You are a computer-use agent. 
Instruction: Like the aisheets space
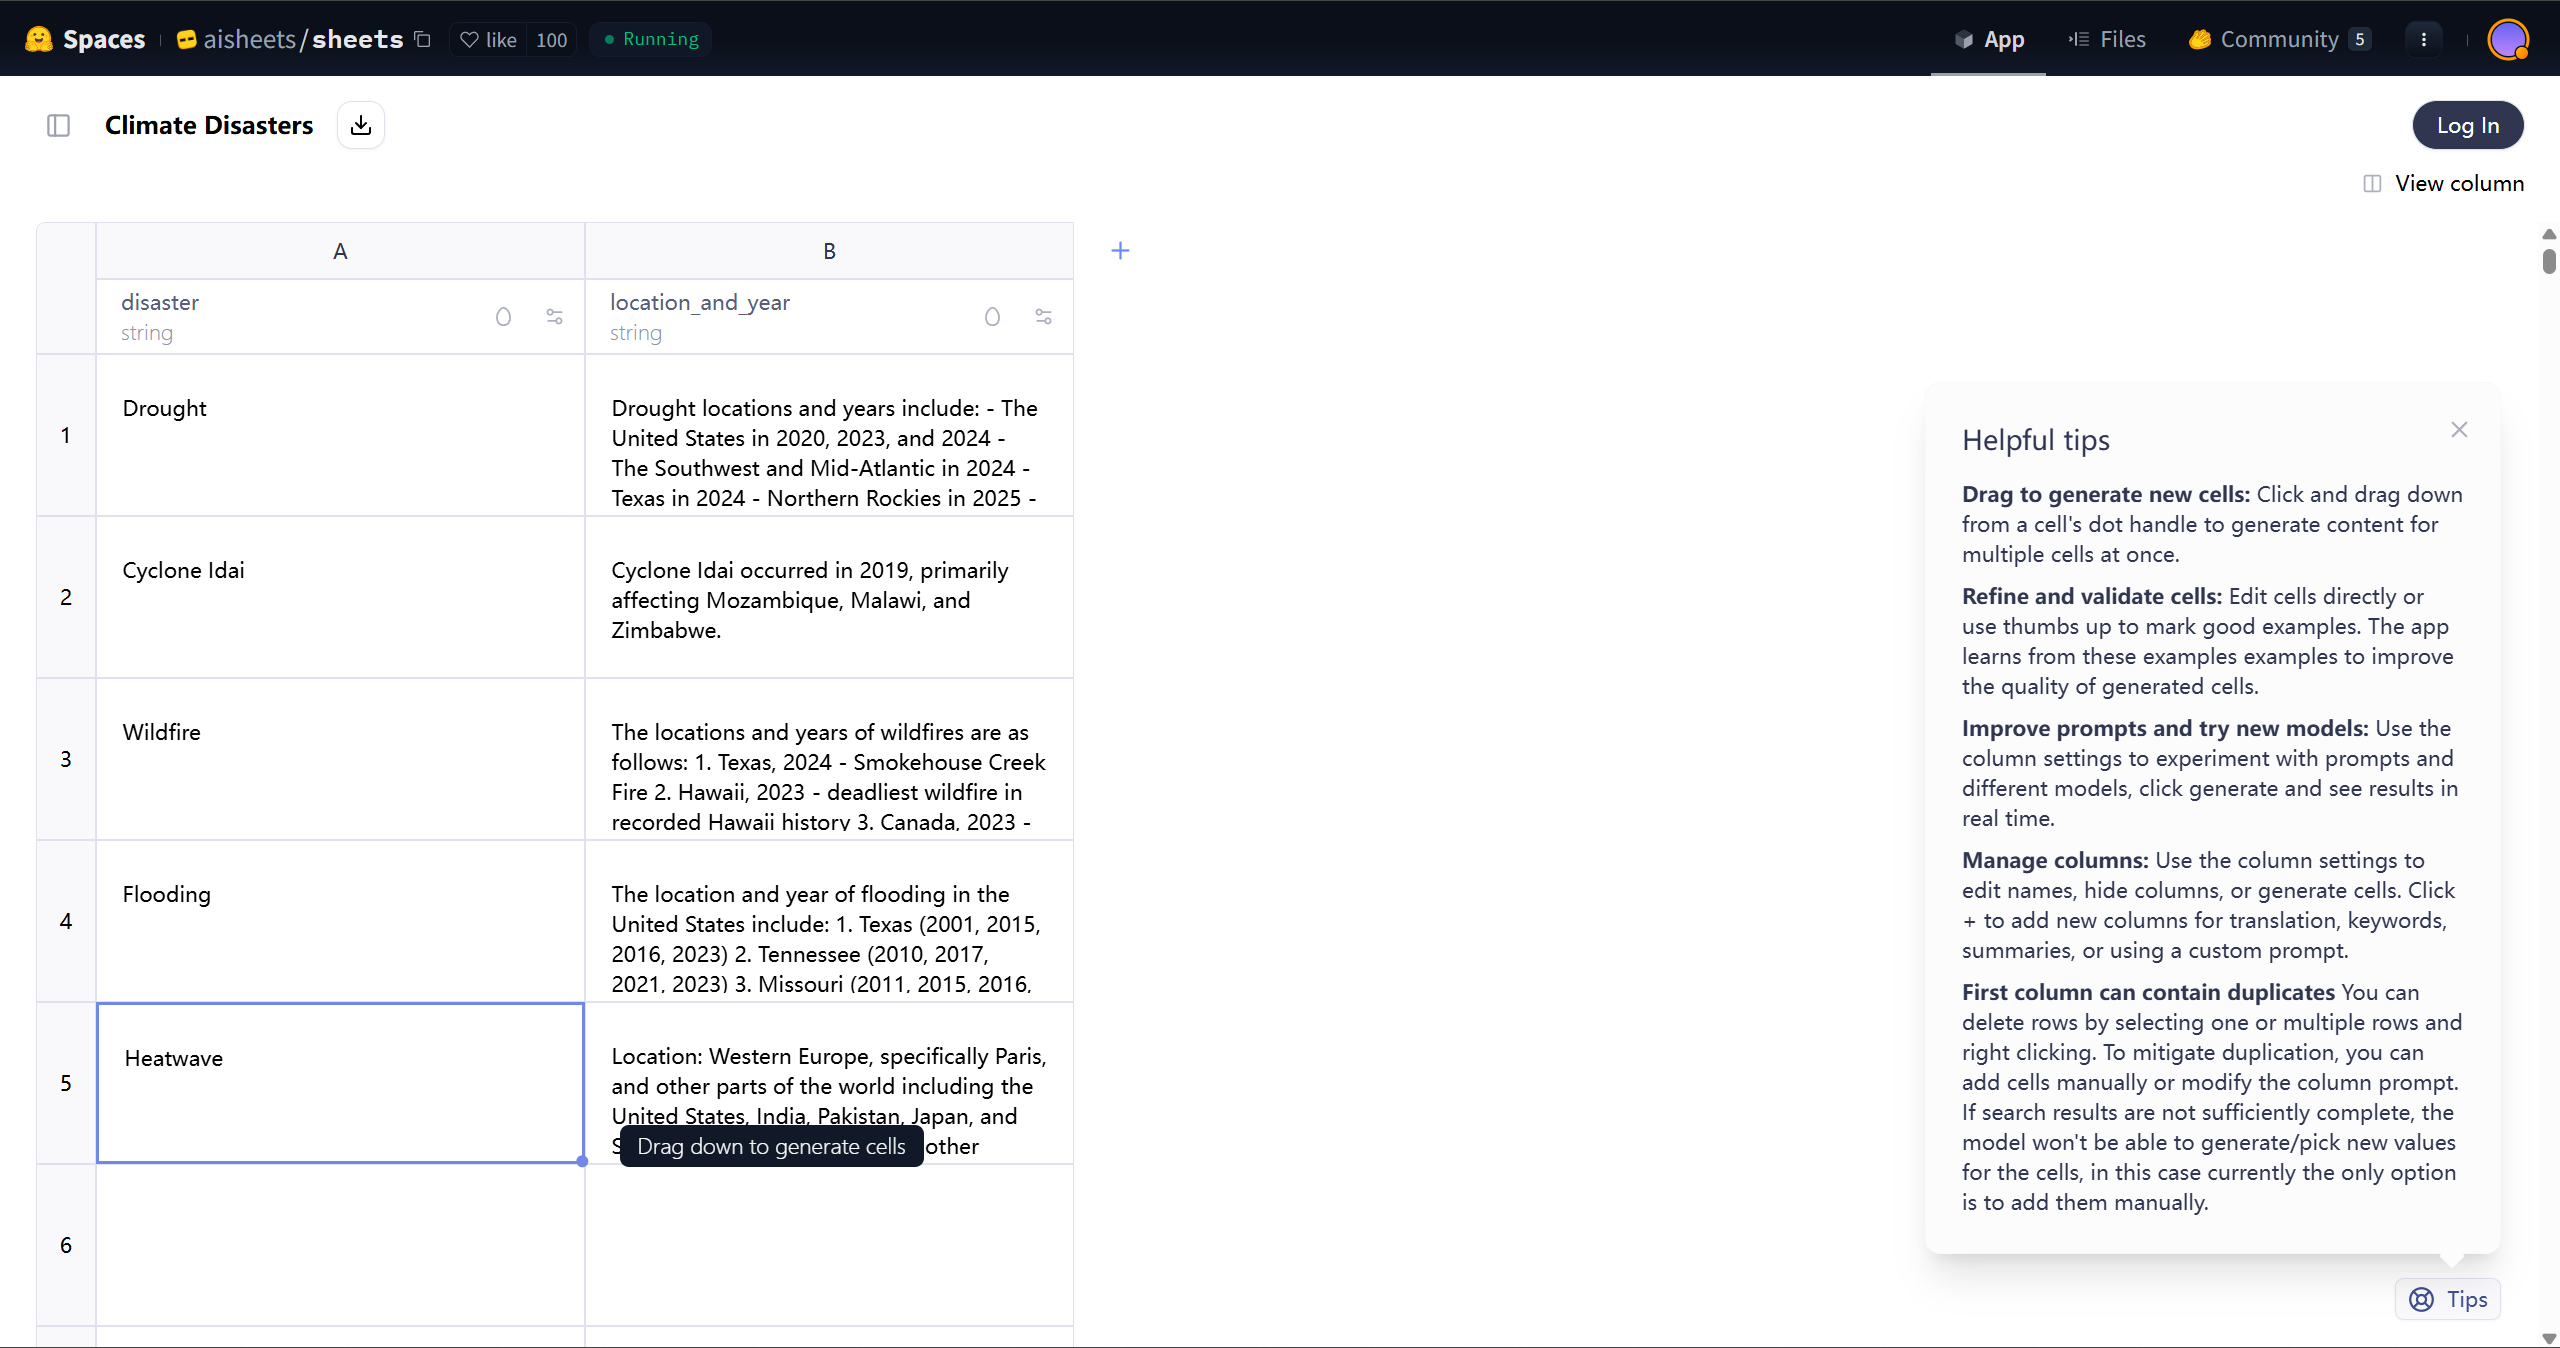coord(488,39)
